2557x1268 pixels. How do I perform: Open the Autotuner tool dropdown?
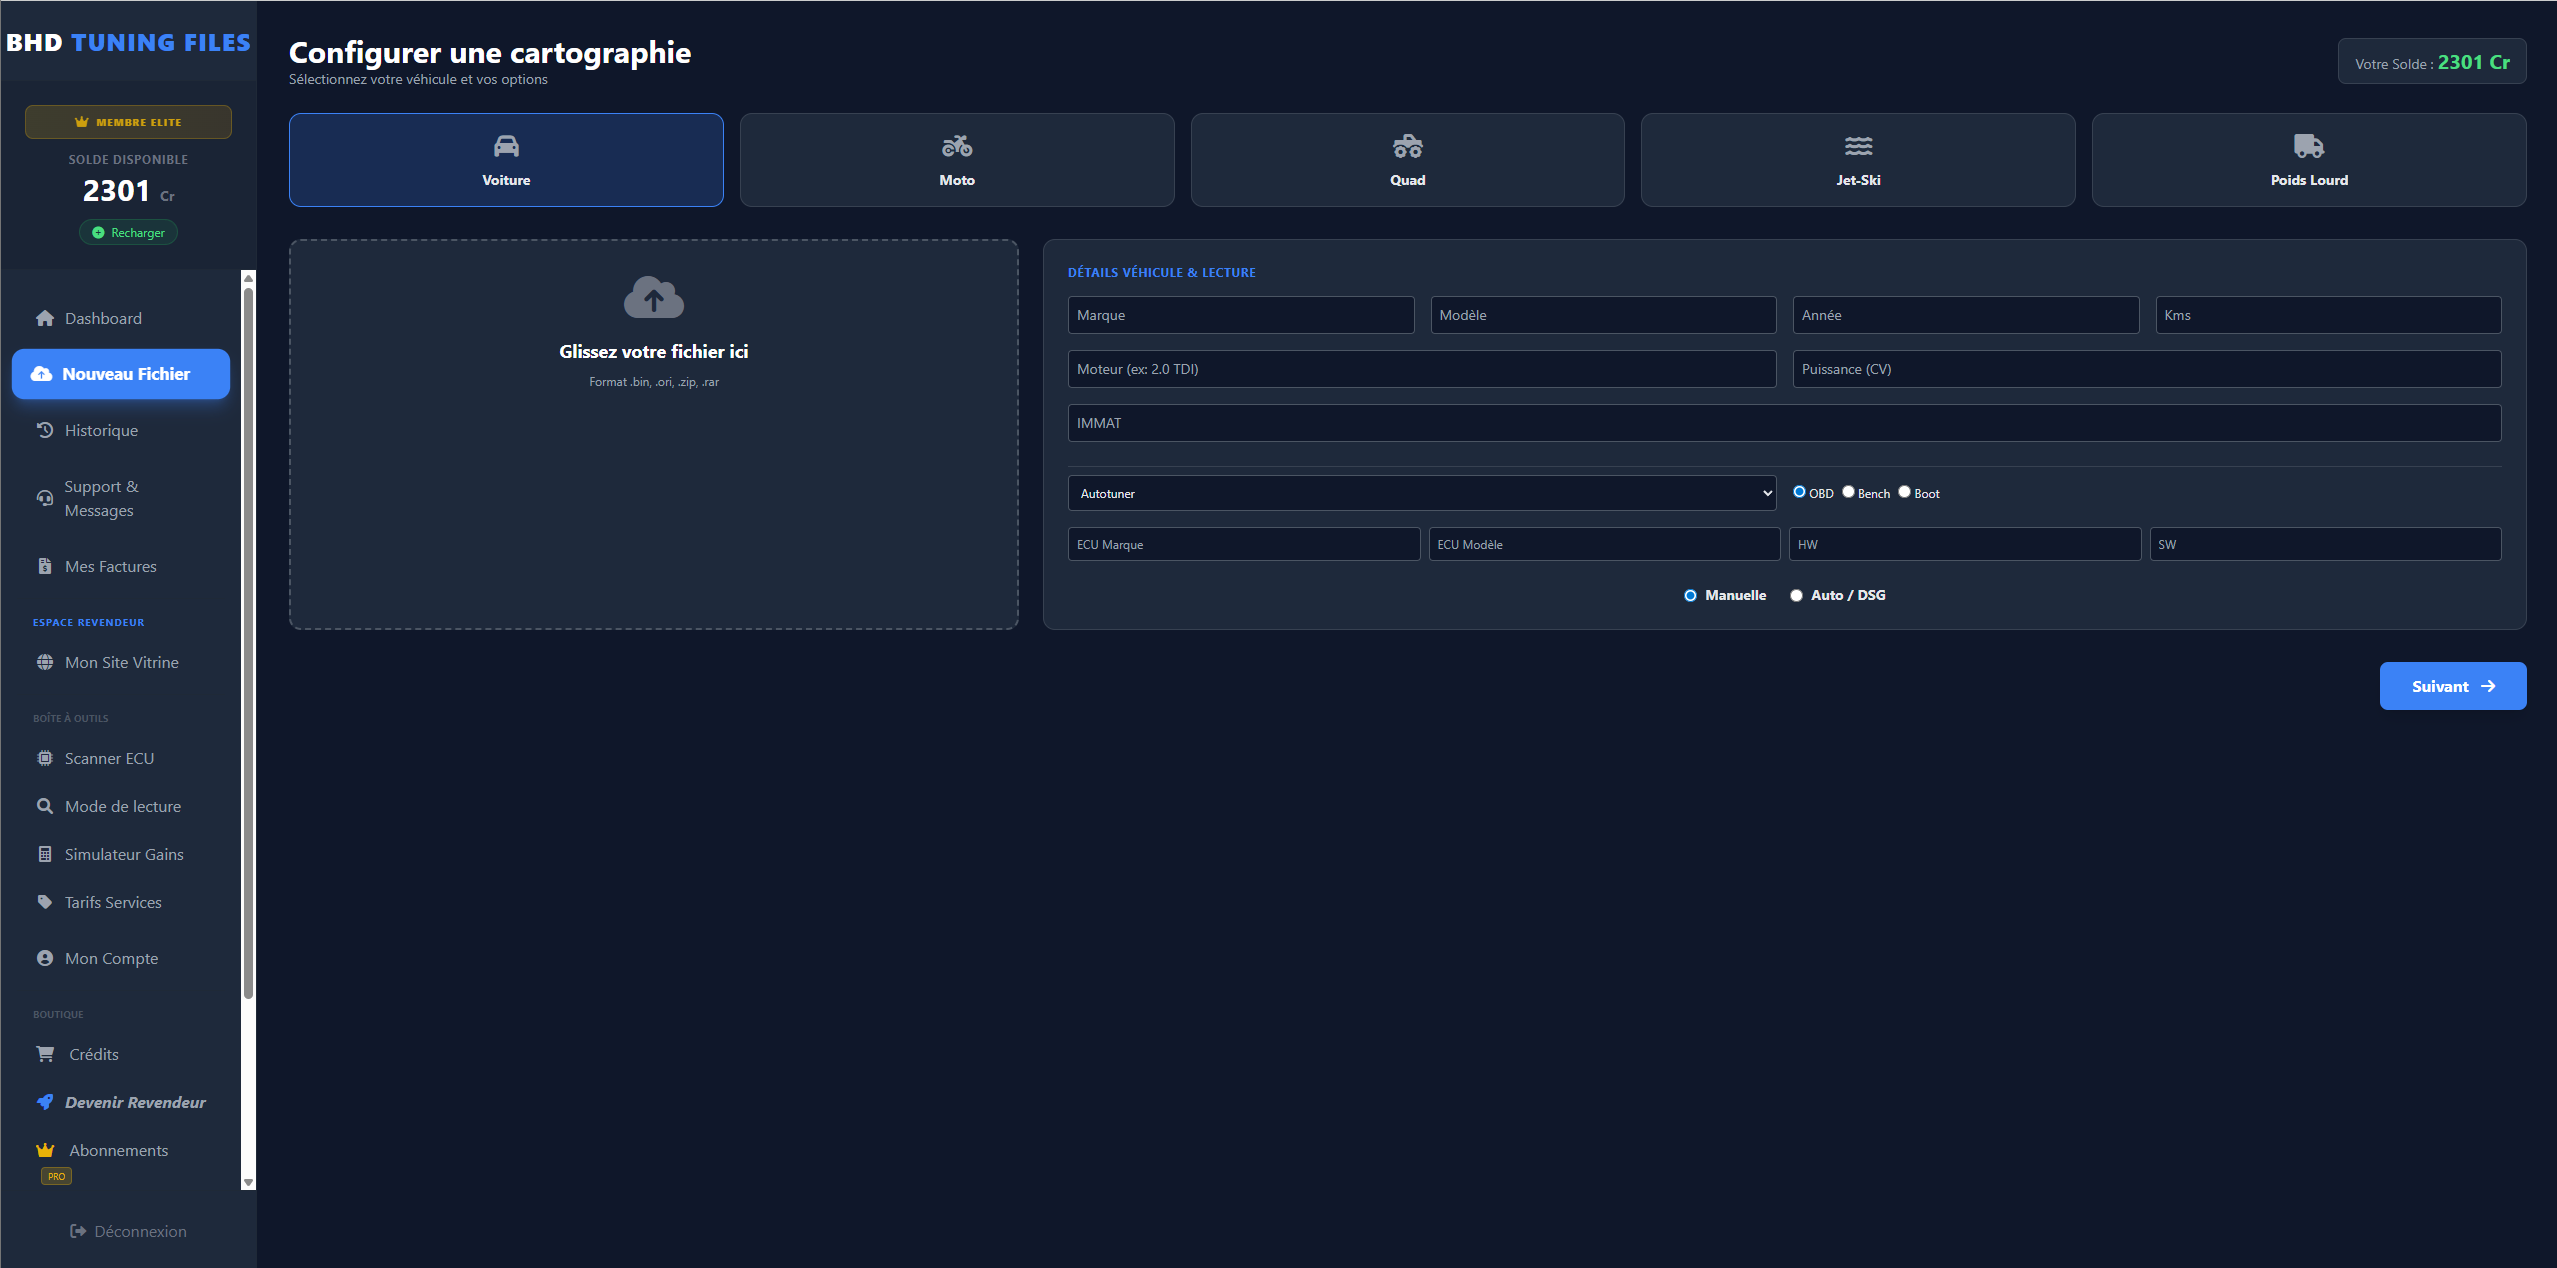coord(1421,492)
